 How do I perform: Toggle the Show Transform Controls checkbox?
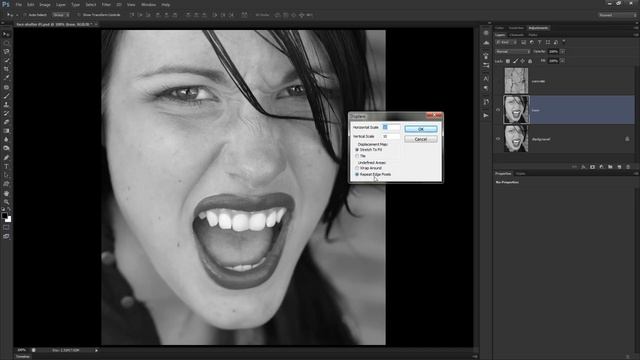coord(79,15)
